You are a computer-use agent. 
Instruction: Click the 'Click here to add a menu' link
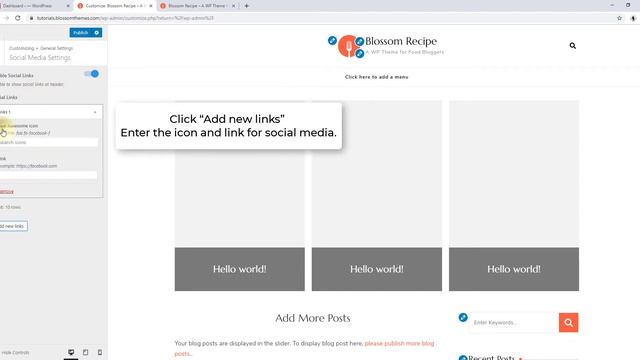click(376, 77)
